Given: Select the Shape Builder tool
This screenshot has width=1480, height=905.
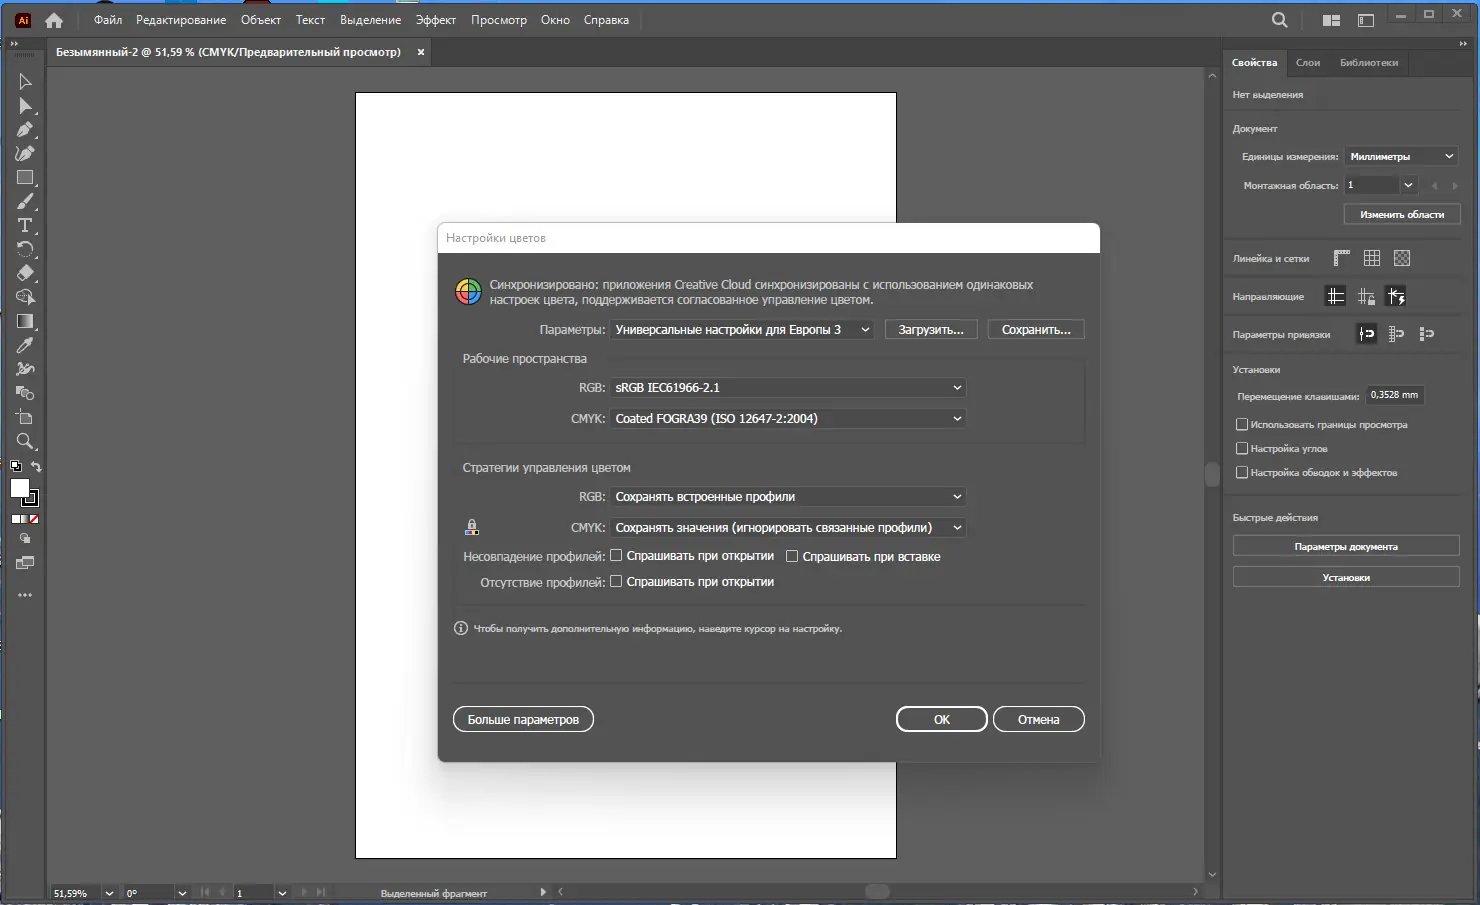Looking at the screenshot, I should coord(25,297).
